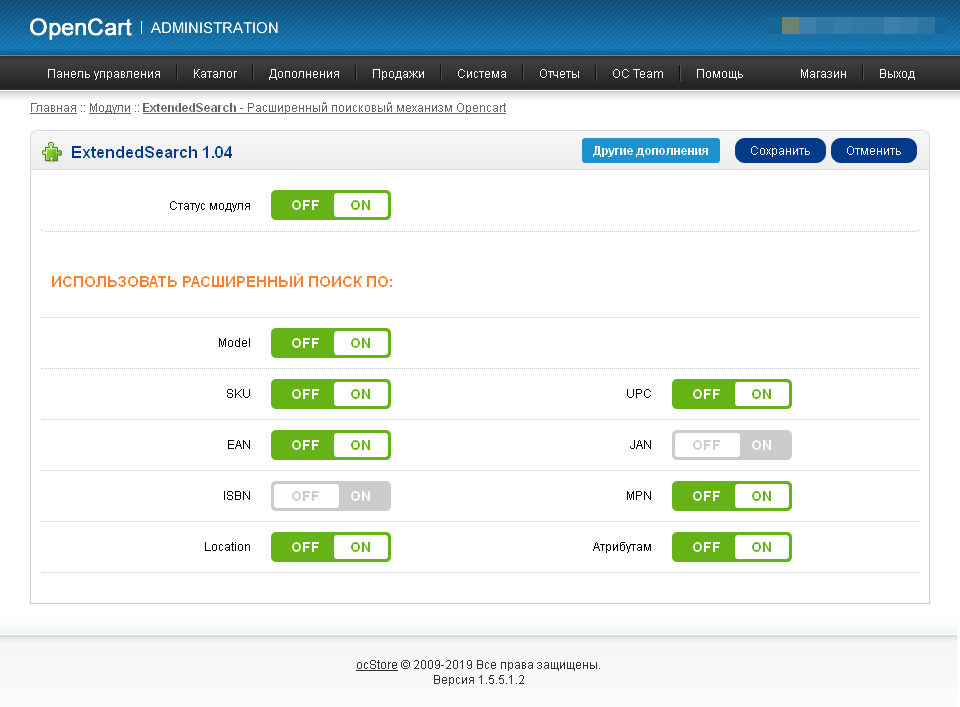
Task: Open the Система menu
Action: click(482, 73)
